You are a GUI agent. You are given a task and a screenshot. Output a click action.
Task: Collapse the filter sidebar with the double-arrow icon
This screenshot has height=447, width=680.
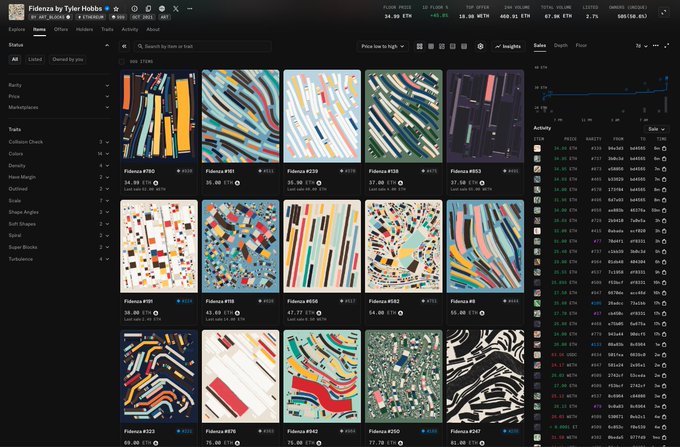[x=124, y=46]
